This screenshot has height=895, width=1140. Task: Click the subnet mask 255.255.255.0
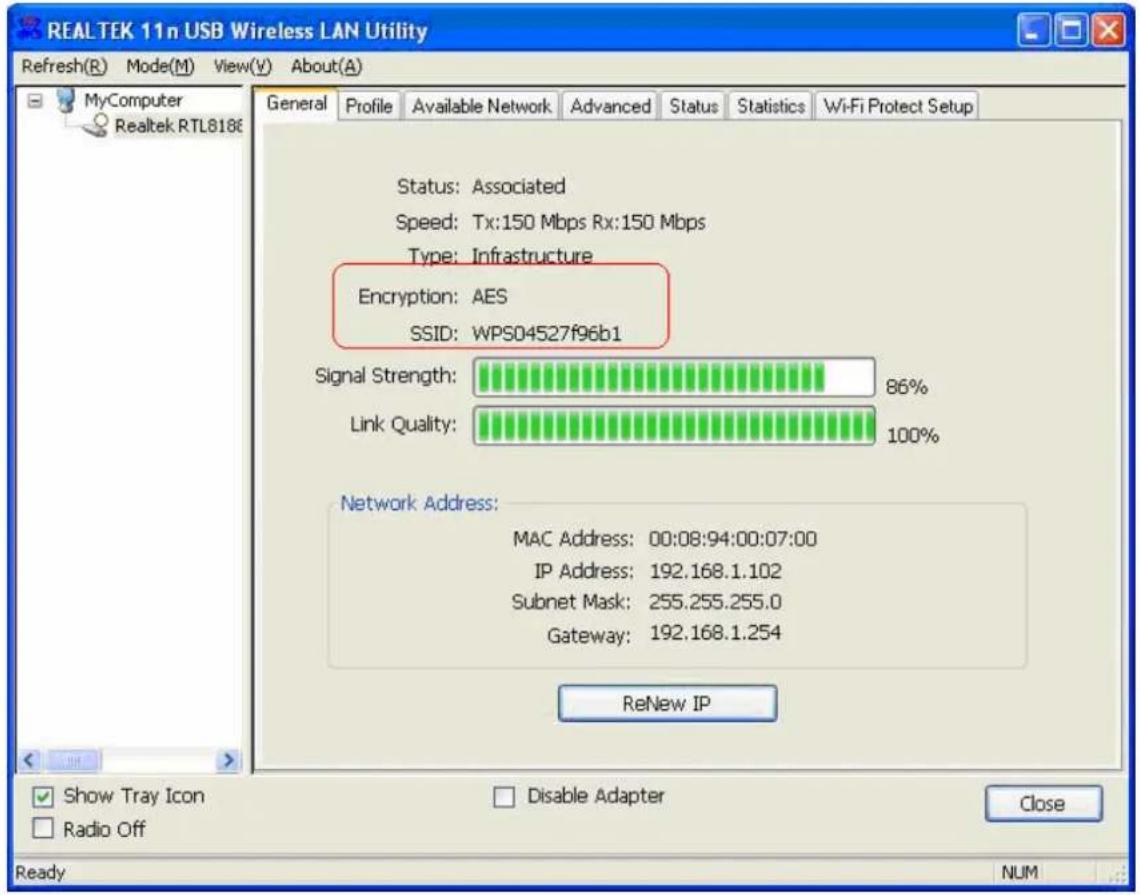click(715, 602)
